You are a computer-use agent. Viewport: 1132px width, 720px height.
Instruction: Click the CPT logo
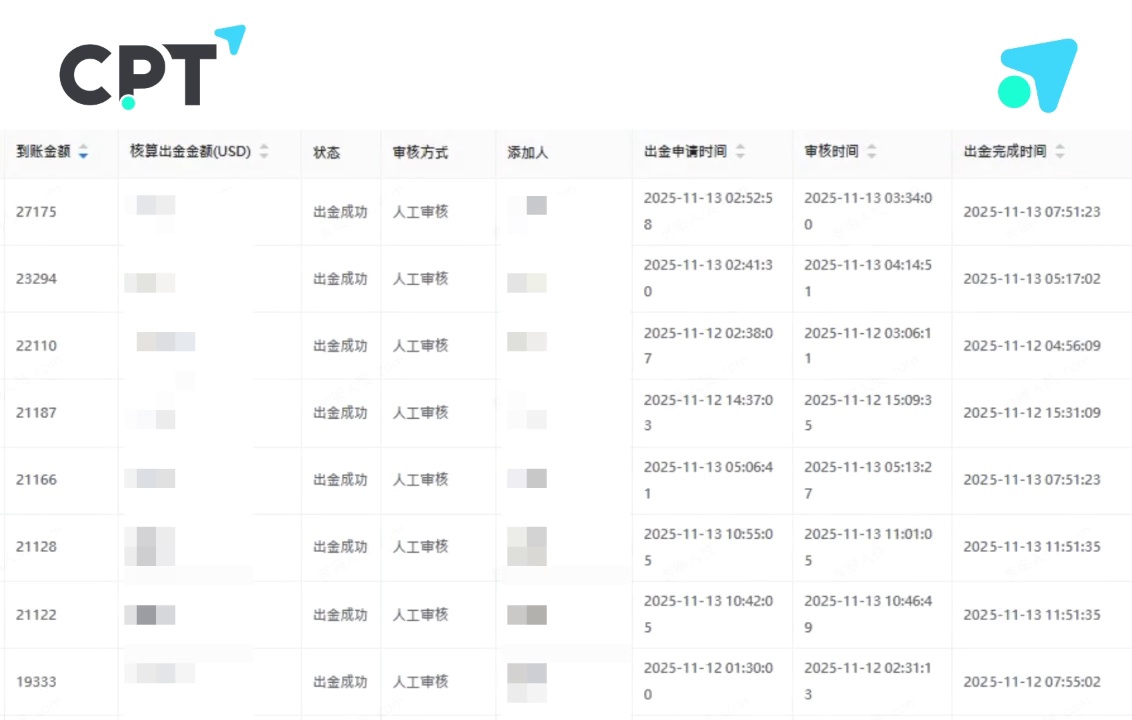152,67
